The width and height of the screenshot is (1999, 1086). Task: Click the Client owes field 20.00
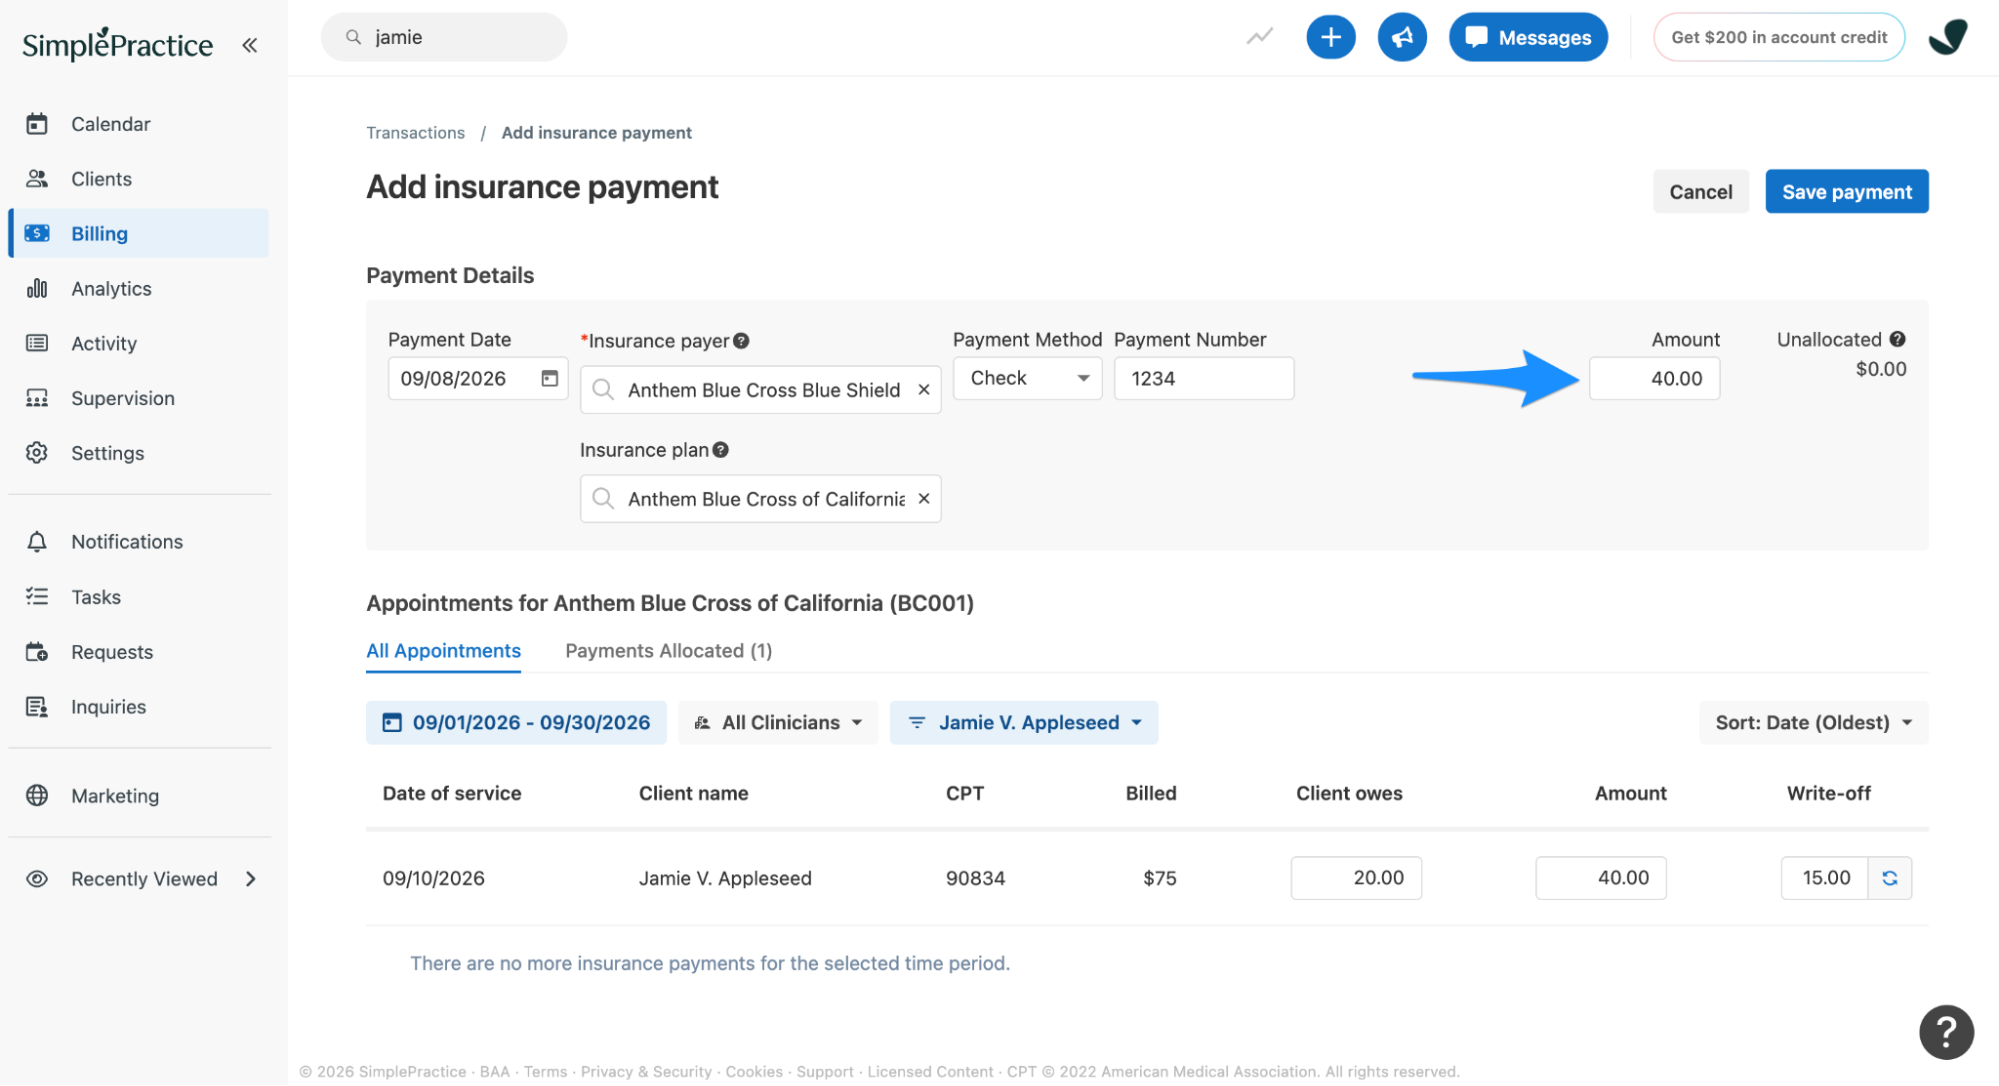coord(1356,878)
